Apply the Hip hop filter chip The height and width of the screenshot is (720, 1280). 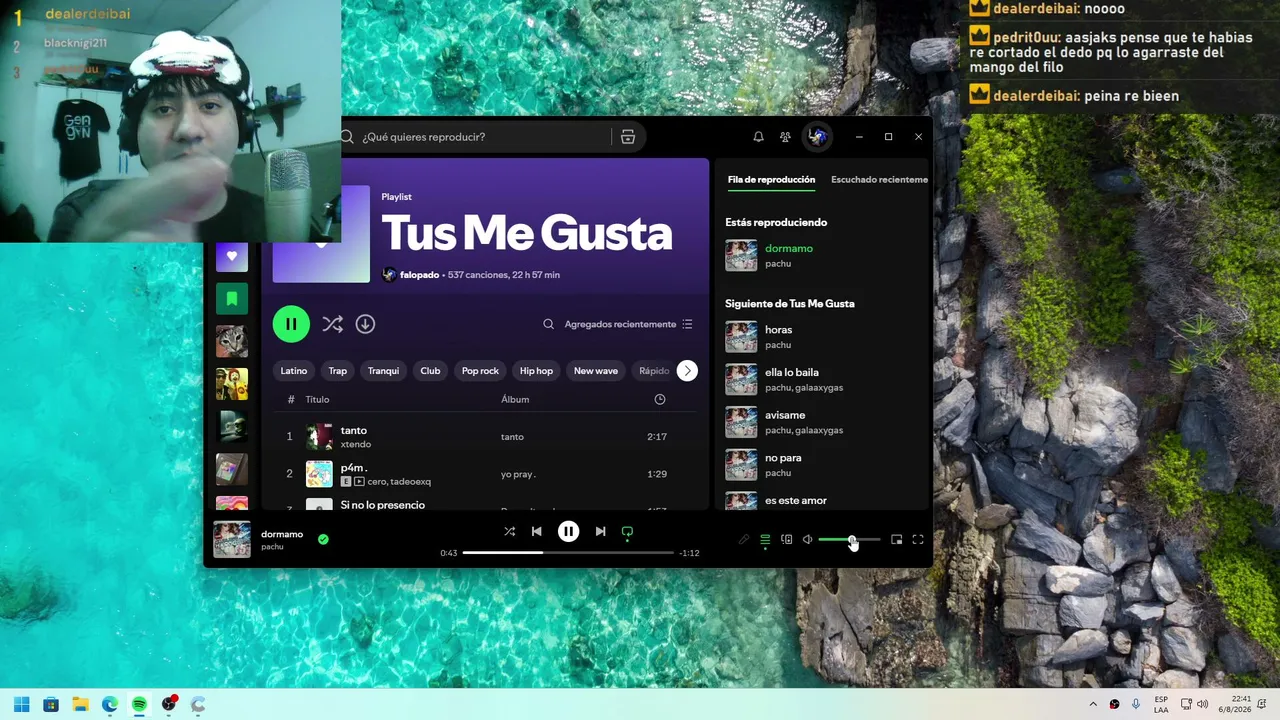pyautogui.click(x=536, y=371)
